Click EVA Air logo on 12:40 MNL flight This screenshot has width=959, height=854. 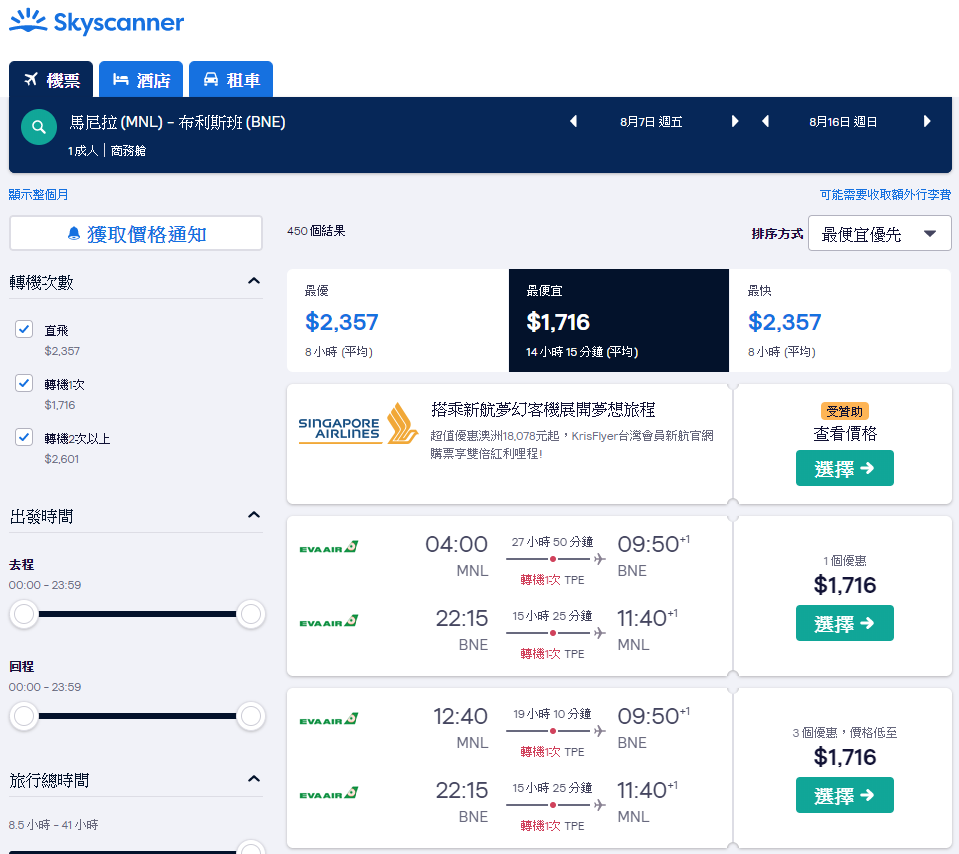[329, 719]
